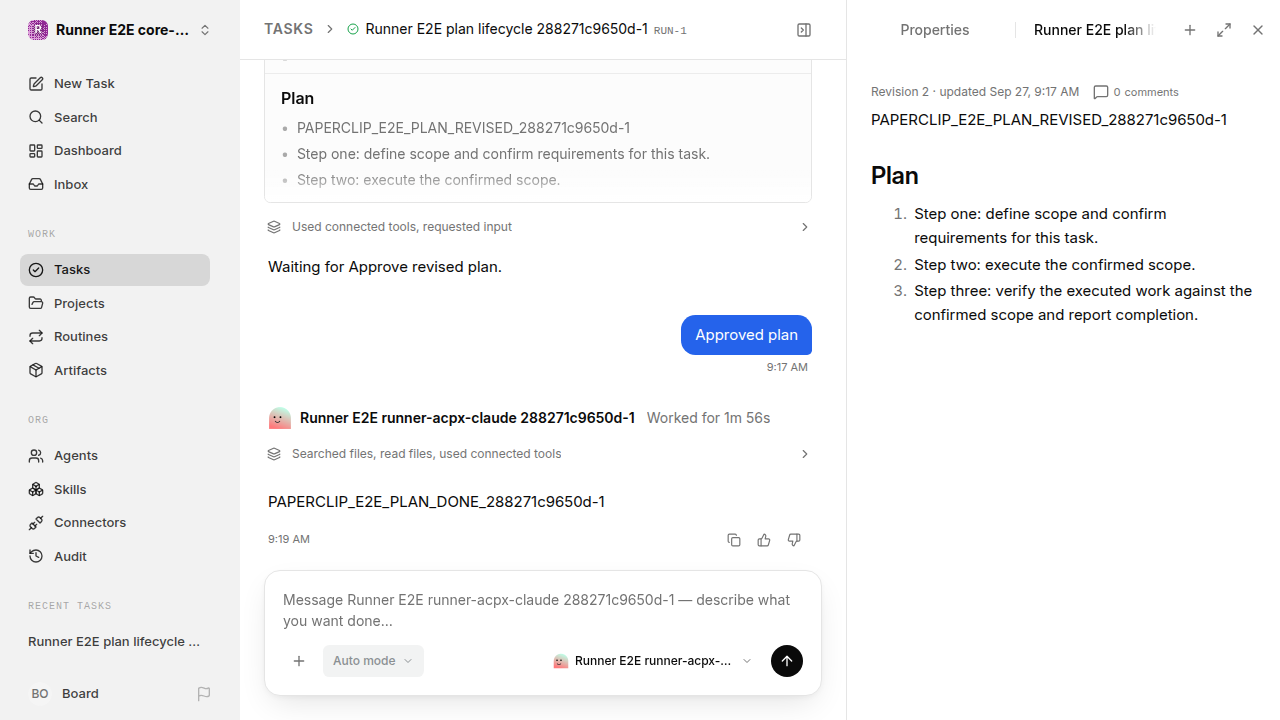This screenshot has width=1280, height=720.
Task: Go to Dashboard
Action: pos(115,151)
